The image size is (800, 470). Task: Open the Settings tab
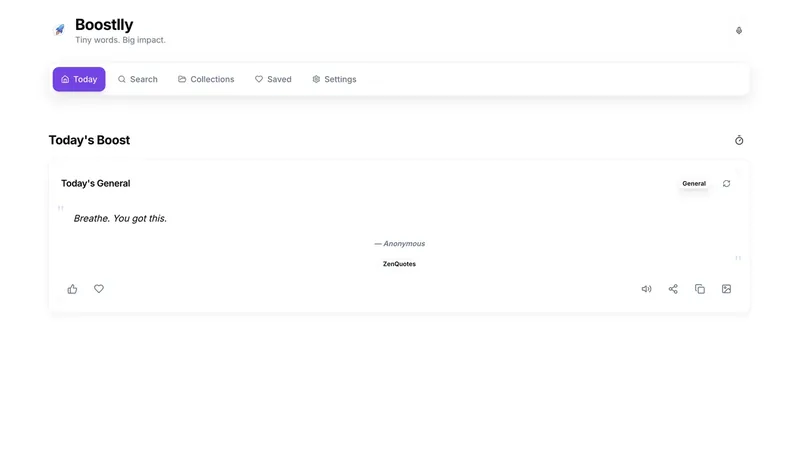coord(334,79)
